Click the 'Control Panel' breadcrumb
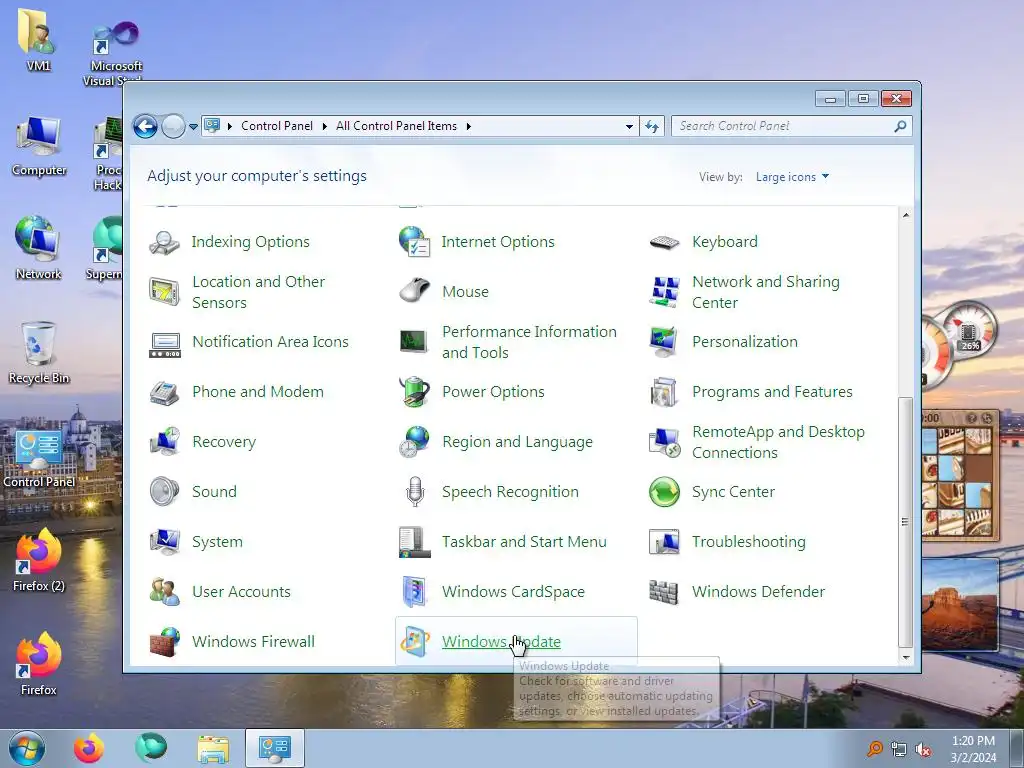This screenshot has height=768, width=1024. (277, 126)
